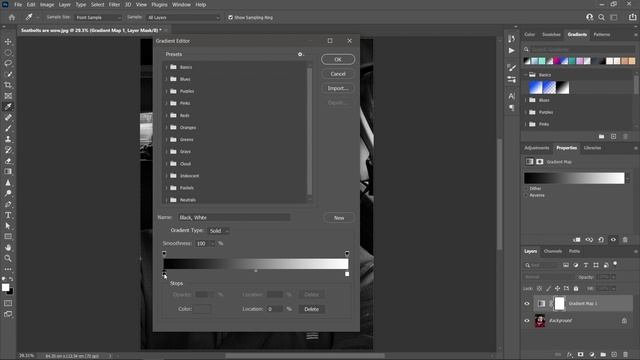Open the File menu
The width and height of the screenshot is (640, 360).
18,4
